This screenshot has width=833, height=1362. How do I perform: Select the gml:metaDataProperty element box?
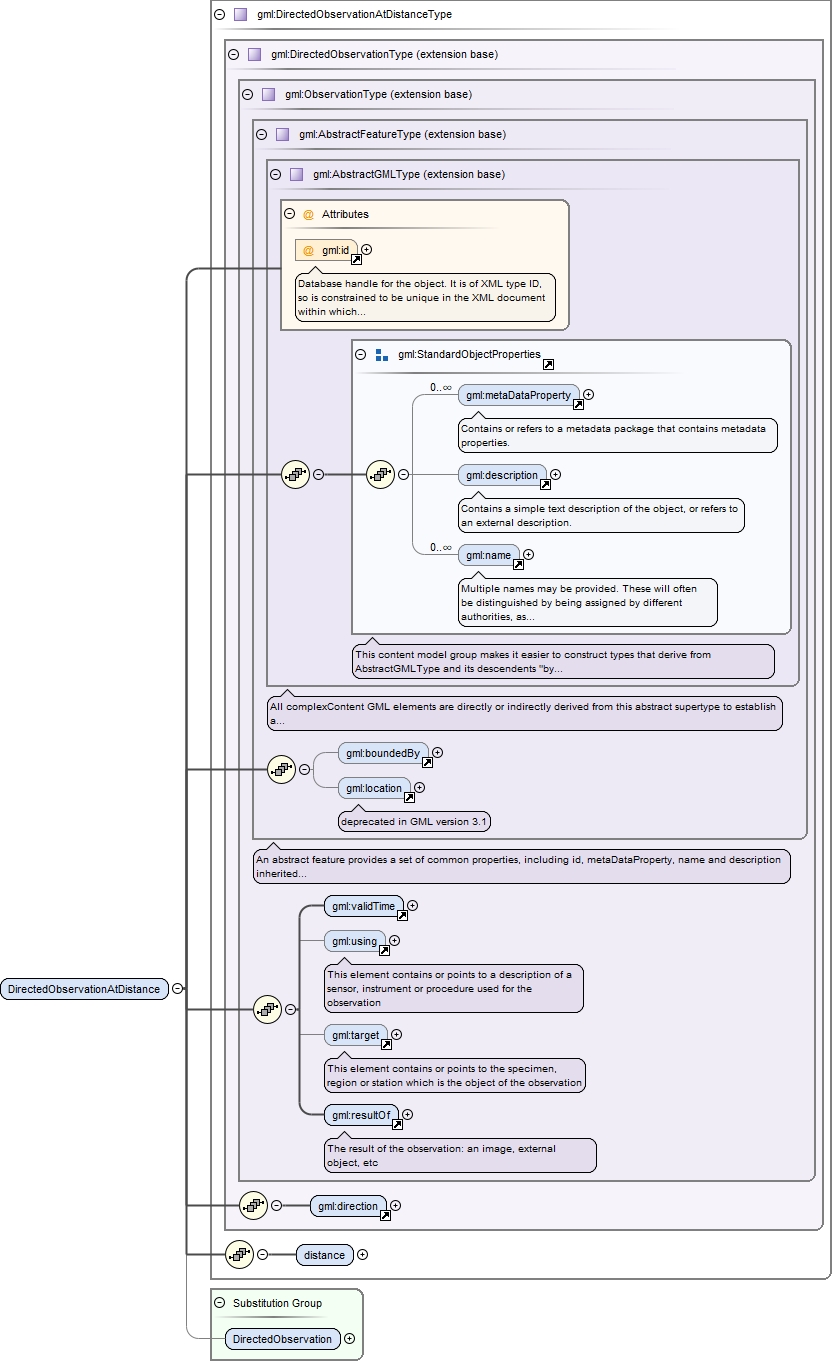coord(519,395)
